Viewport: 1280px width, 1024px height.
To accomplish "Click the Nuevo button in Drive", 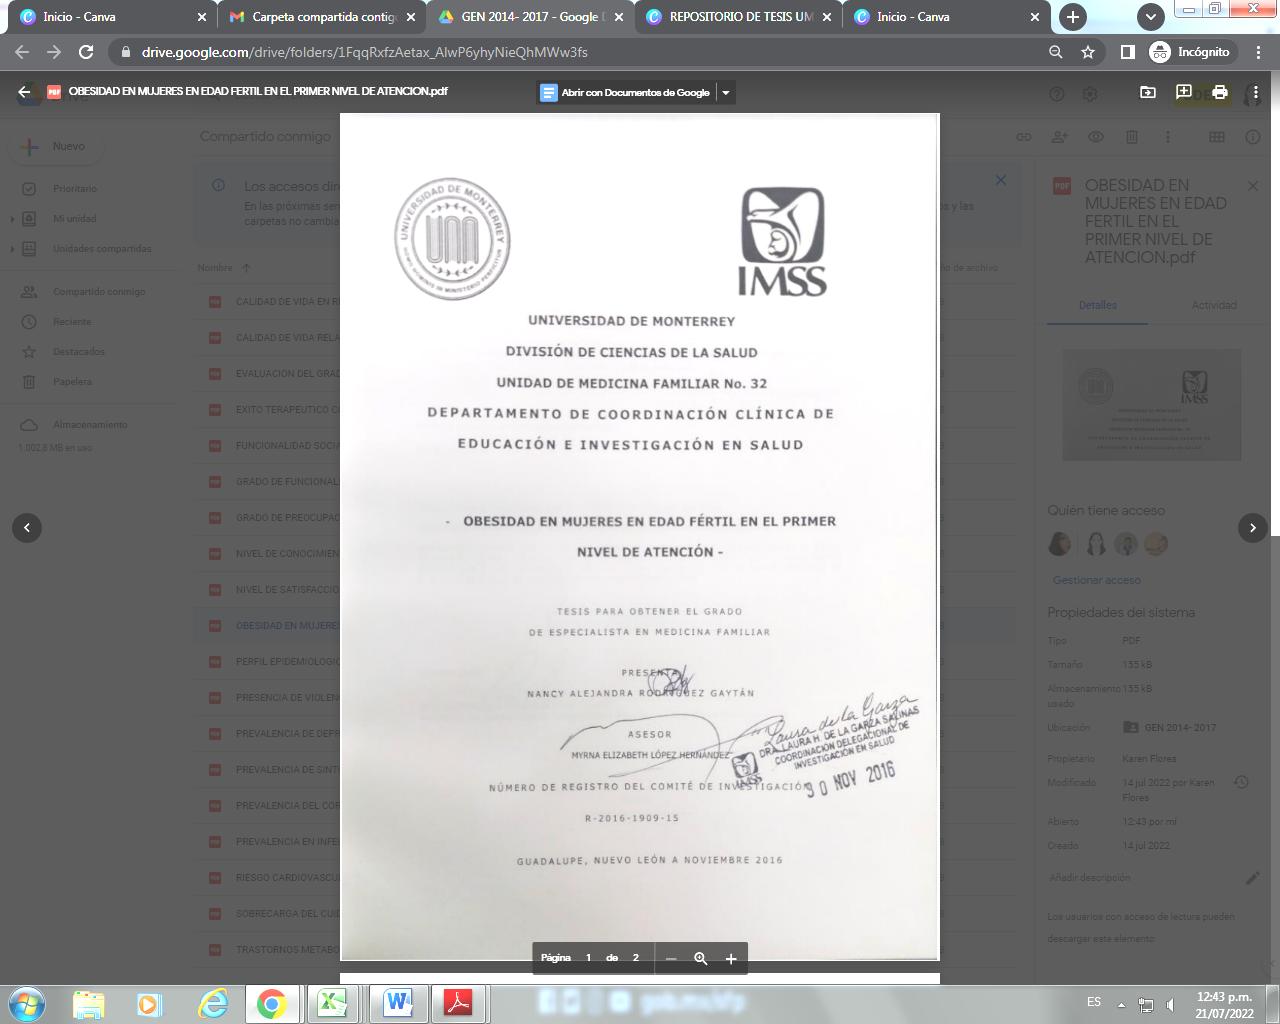I will (58, 146).
